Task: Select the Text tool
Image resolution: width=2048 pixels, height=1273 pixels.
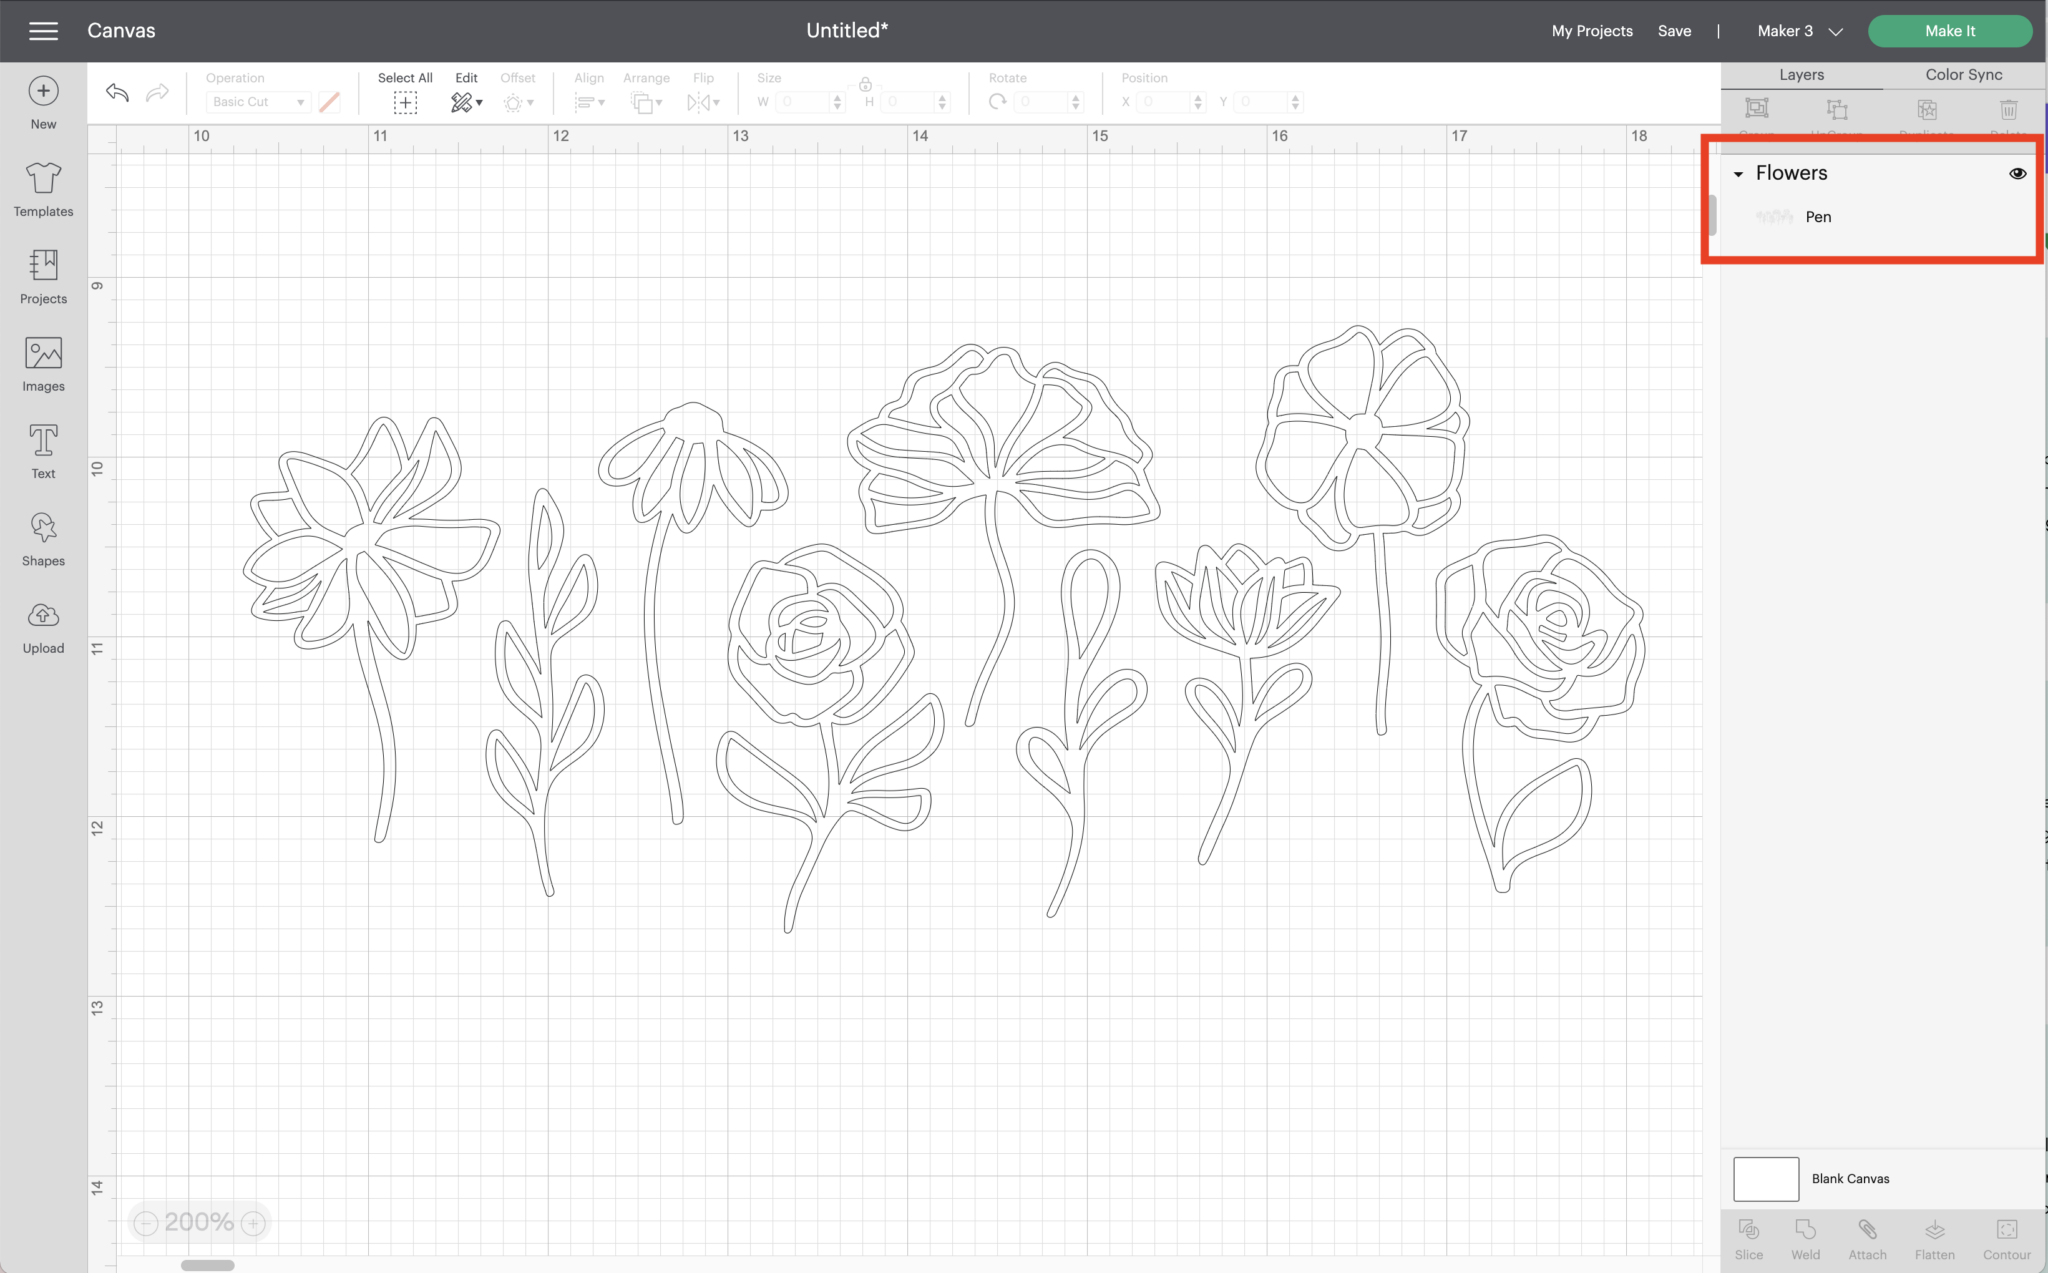Action: tap(42, 450)
